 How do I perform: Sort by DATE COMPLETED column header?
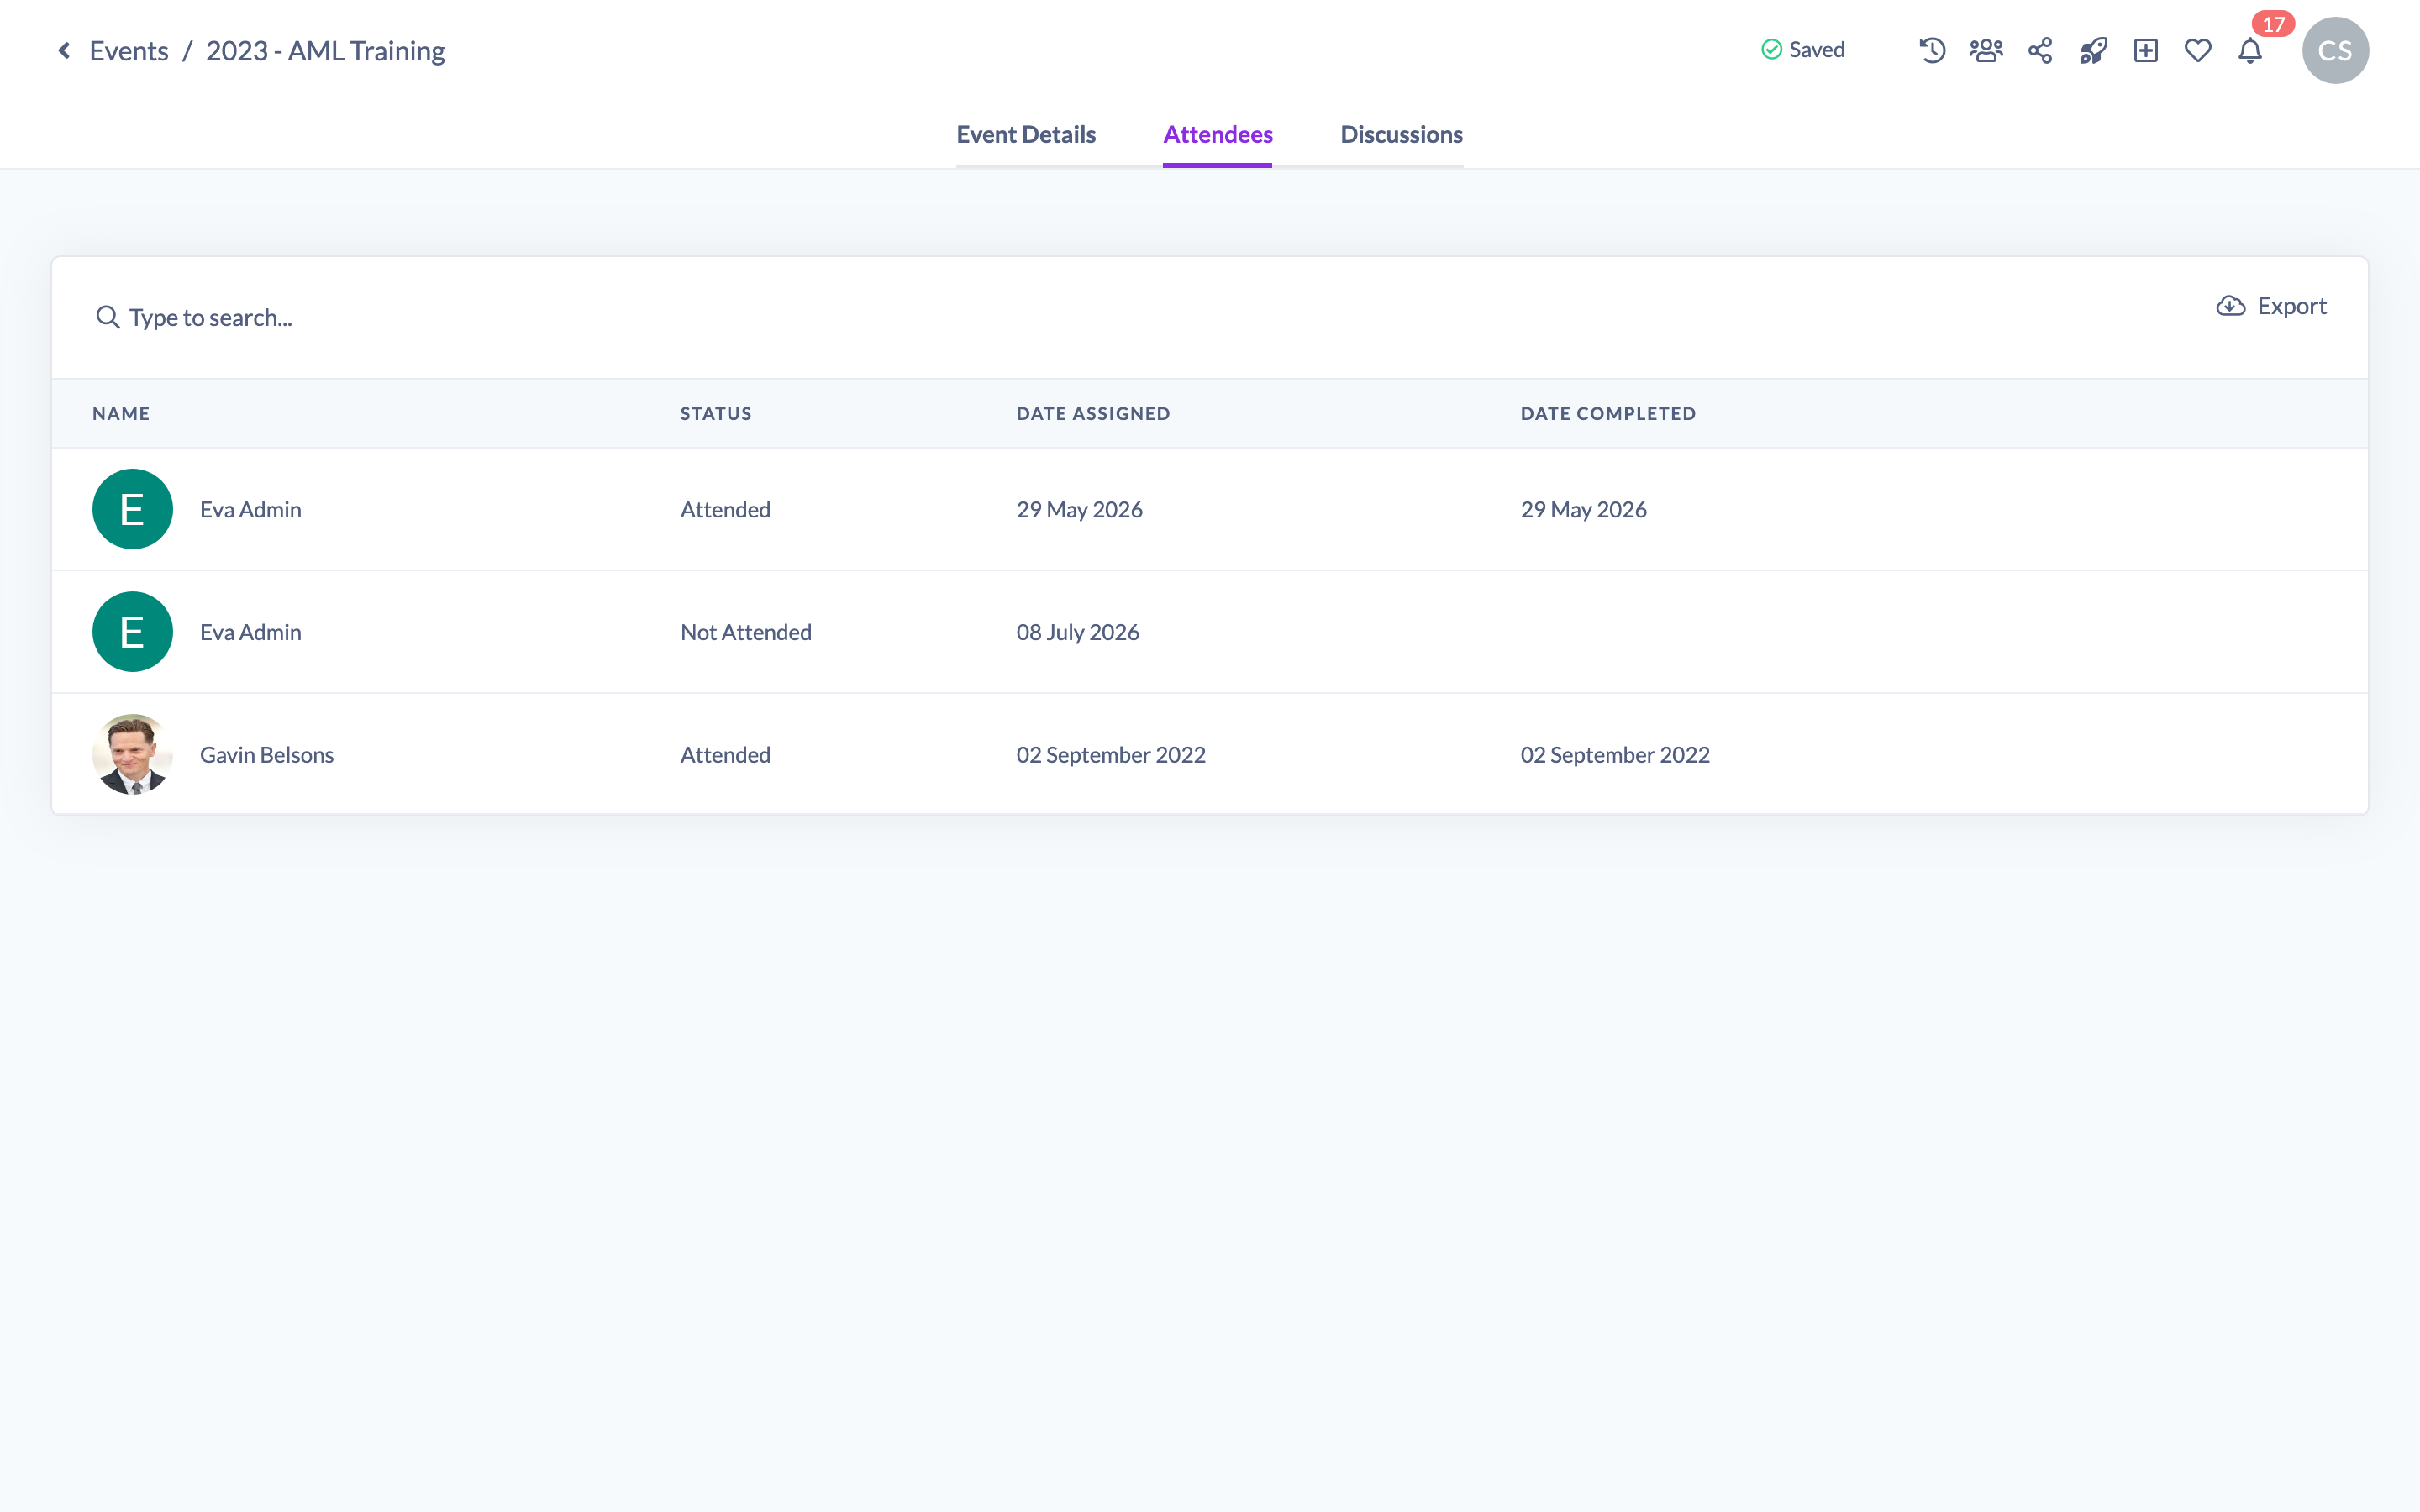[1608, 413]
